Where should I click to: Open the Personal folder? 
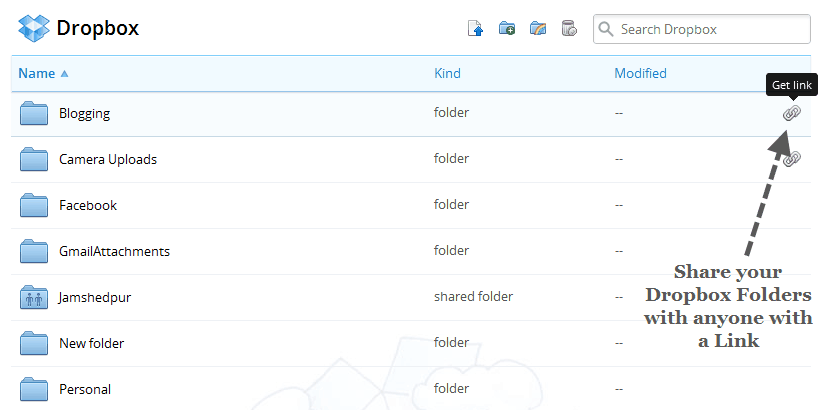[x=85, y=389]
